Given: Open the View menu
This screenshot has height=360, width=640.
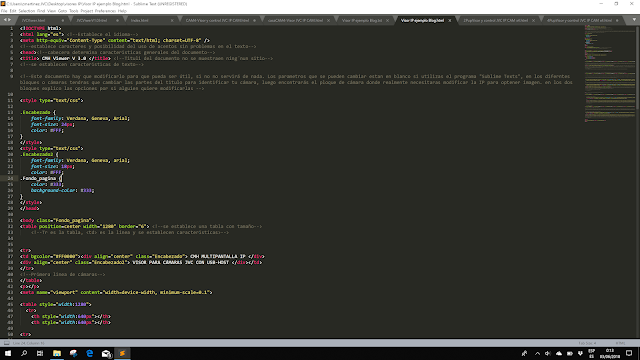Looking at the screenshot, I should tap(51, 11).
